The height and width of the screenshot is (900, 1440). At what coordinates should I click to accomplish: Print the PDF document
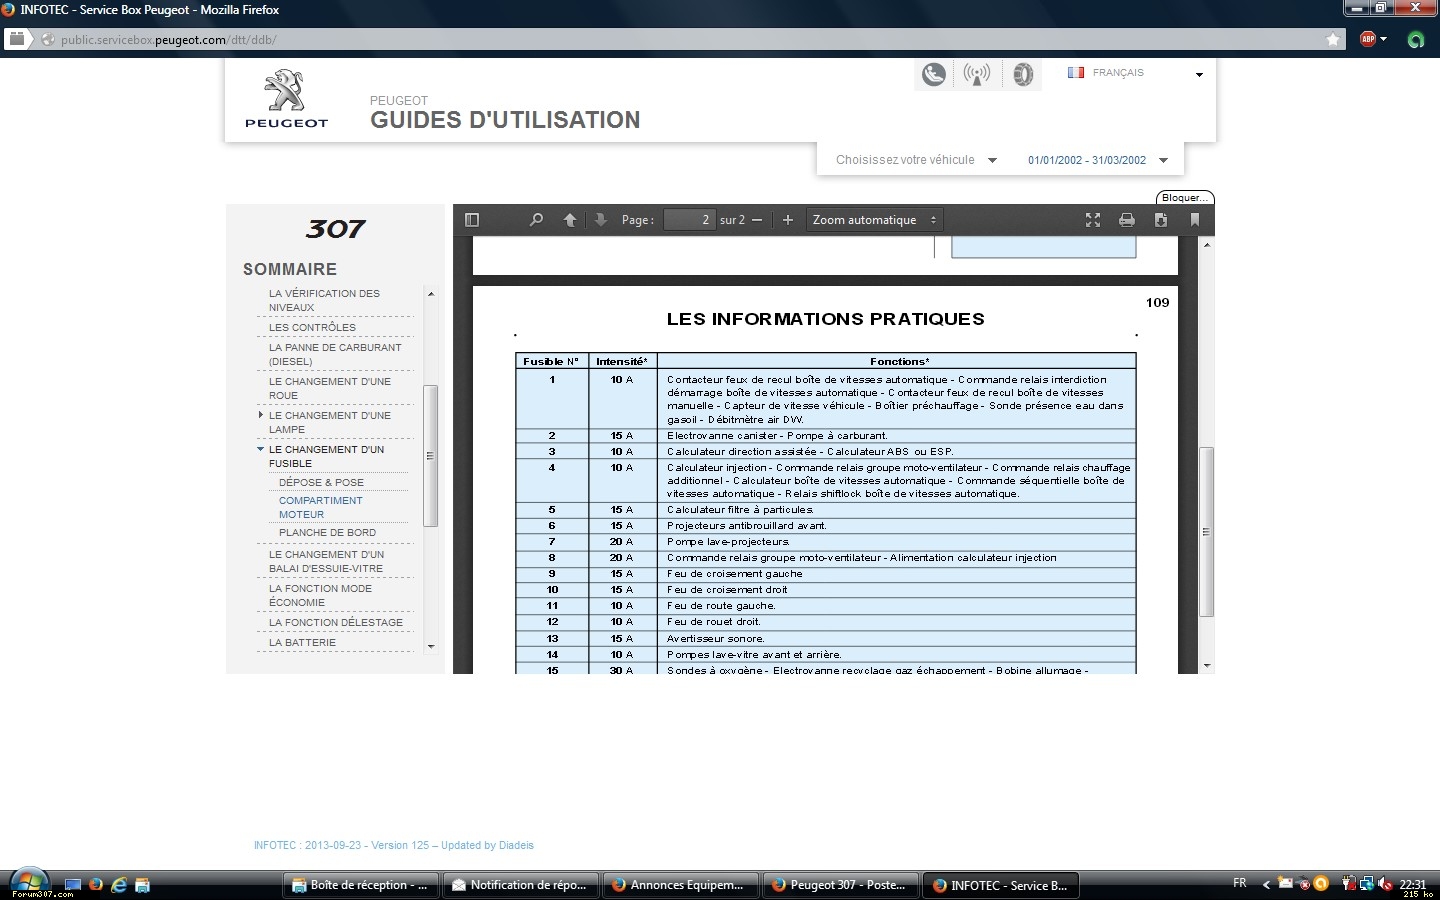coord(1127,220)
